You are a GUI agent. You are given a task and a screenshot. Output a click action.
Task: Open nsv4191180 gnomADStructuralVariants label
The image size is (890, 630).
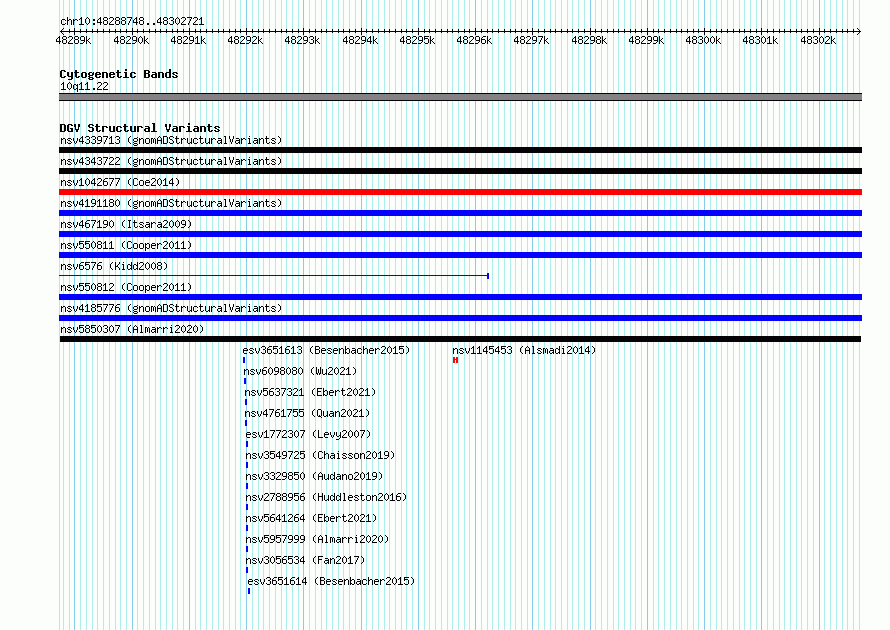pos(171,203)
